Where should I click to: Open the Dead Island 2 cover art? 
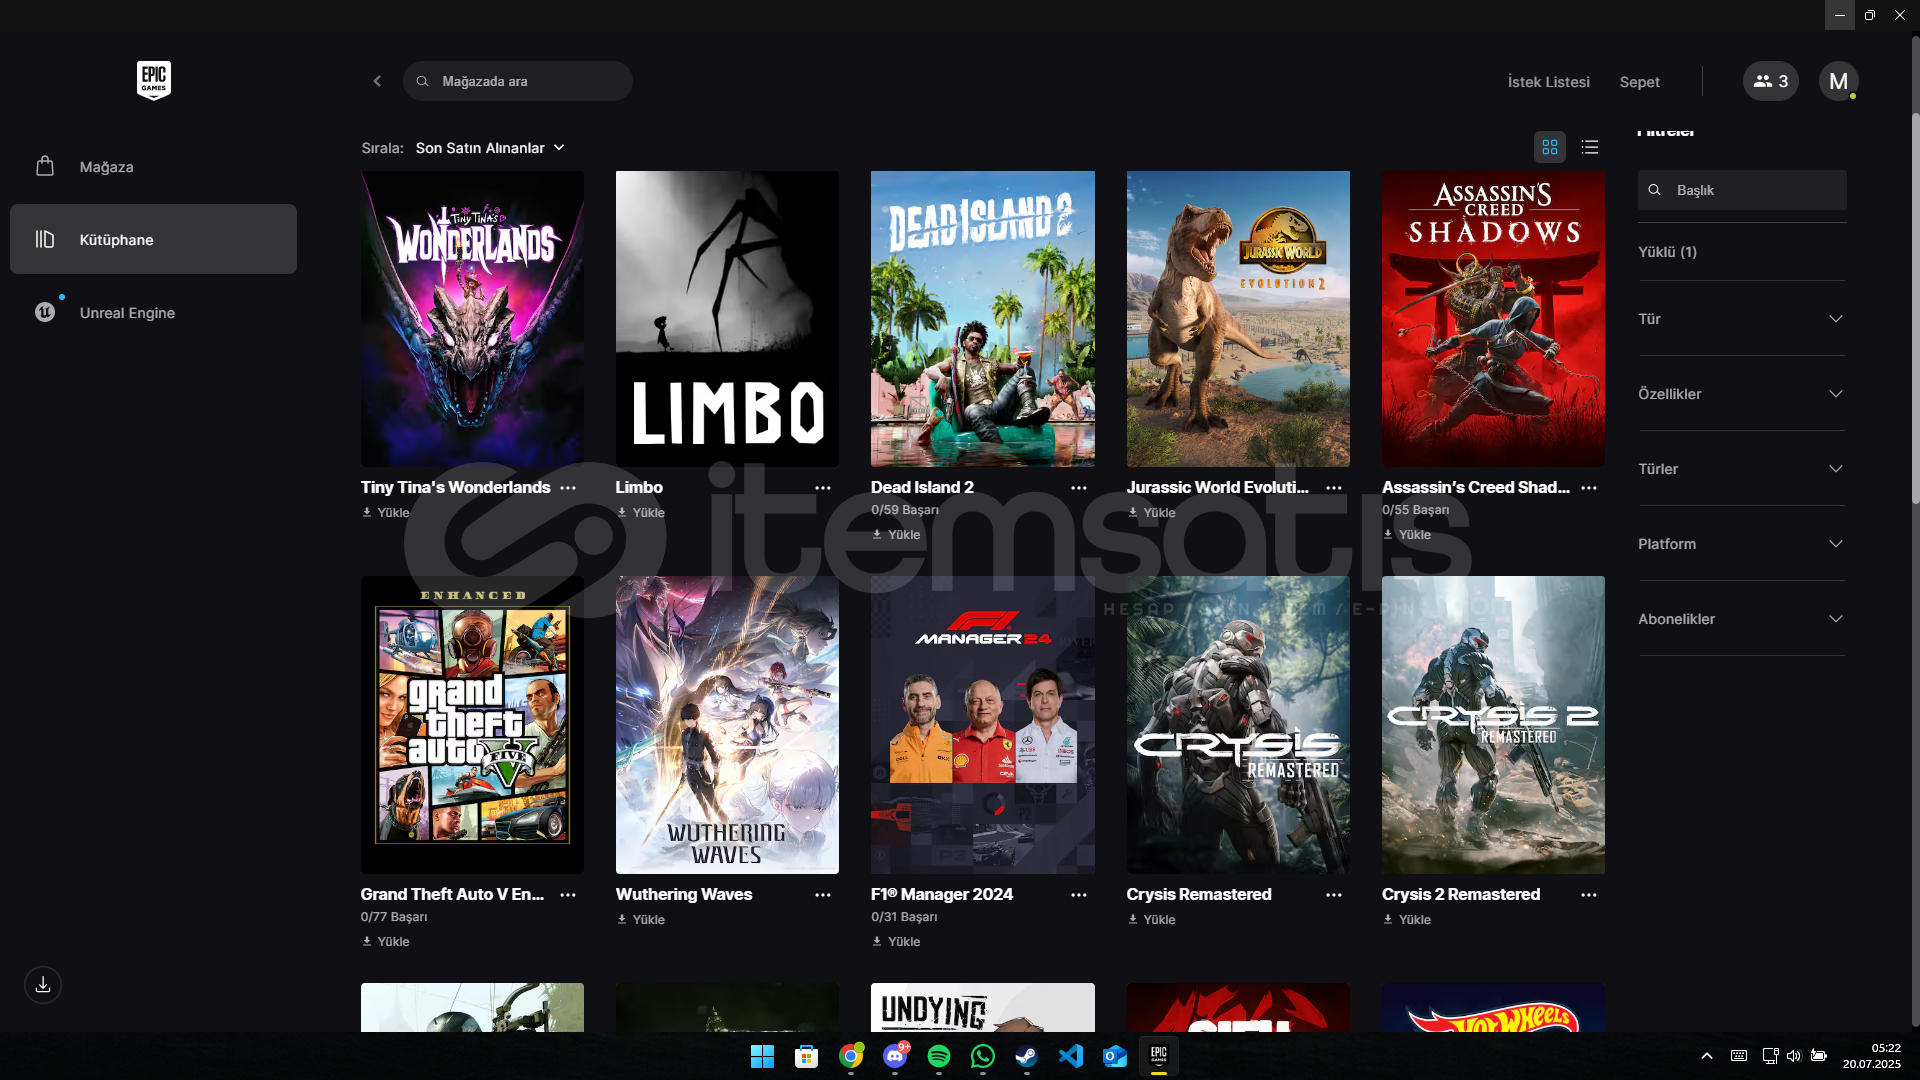[983, 319]
